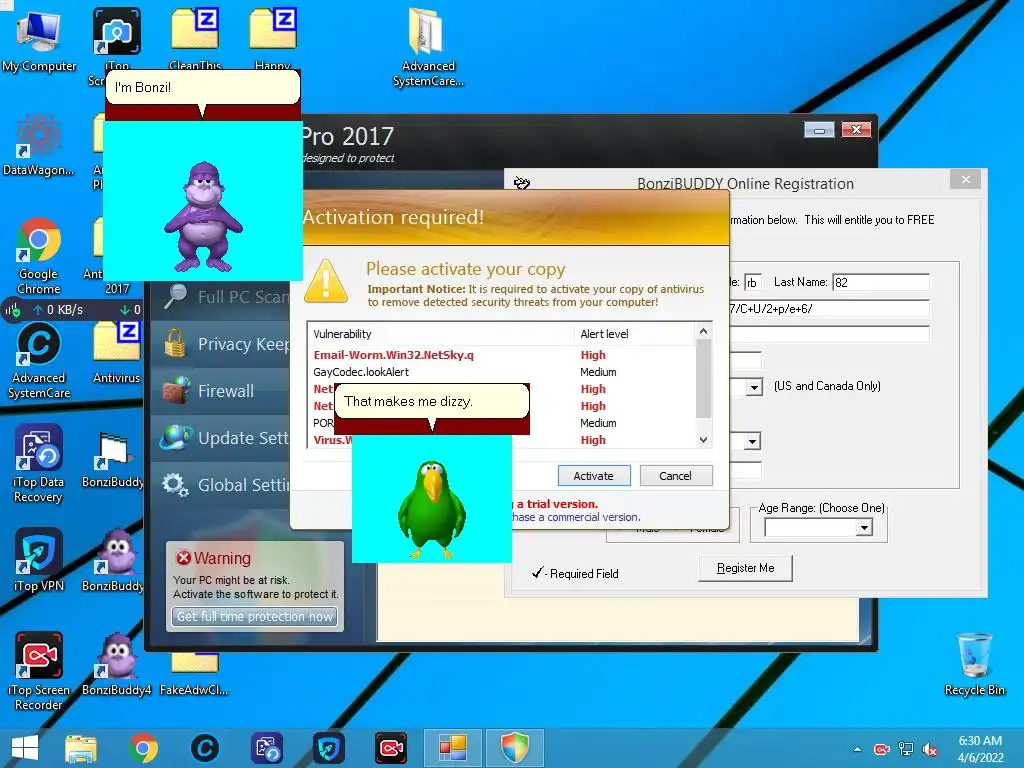Click the Vulnerability column header
Screen dimensions: 1024x768
pyautogui.click(x=441, y=334)
